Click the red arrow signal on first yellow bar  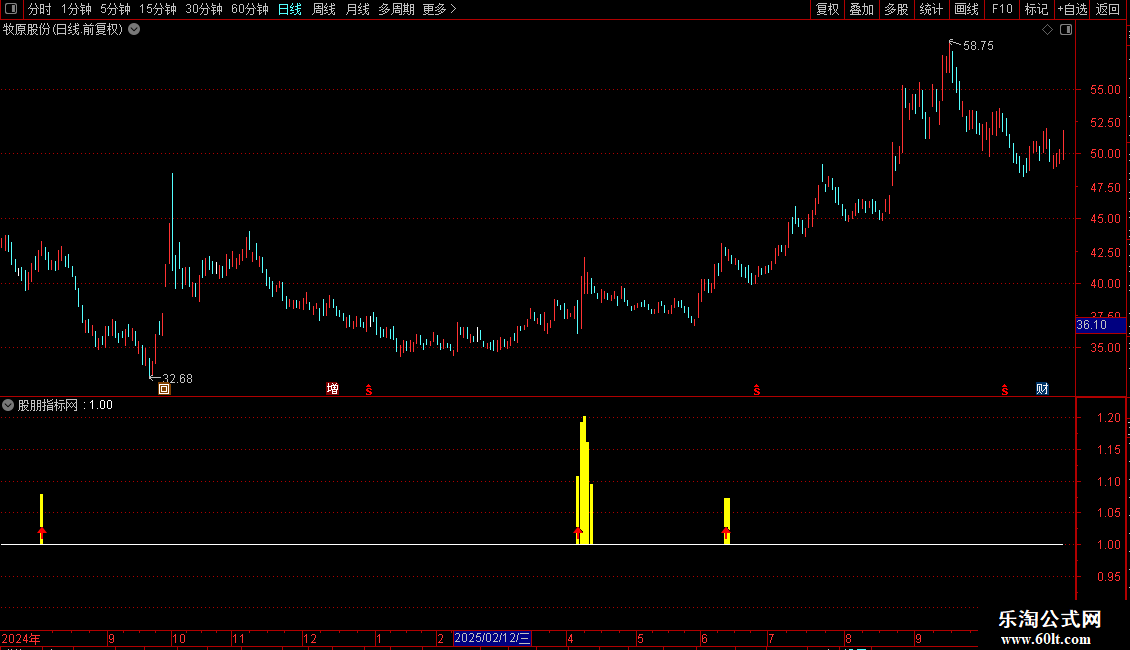coord(42,533)
